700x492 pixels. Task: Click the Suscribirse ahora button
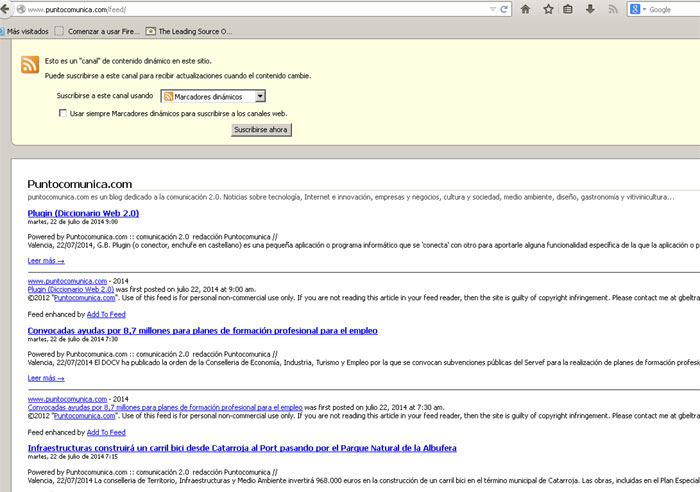tap(261, 130)
